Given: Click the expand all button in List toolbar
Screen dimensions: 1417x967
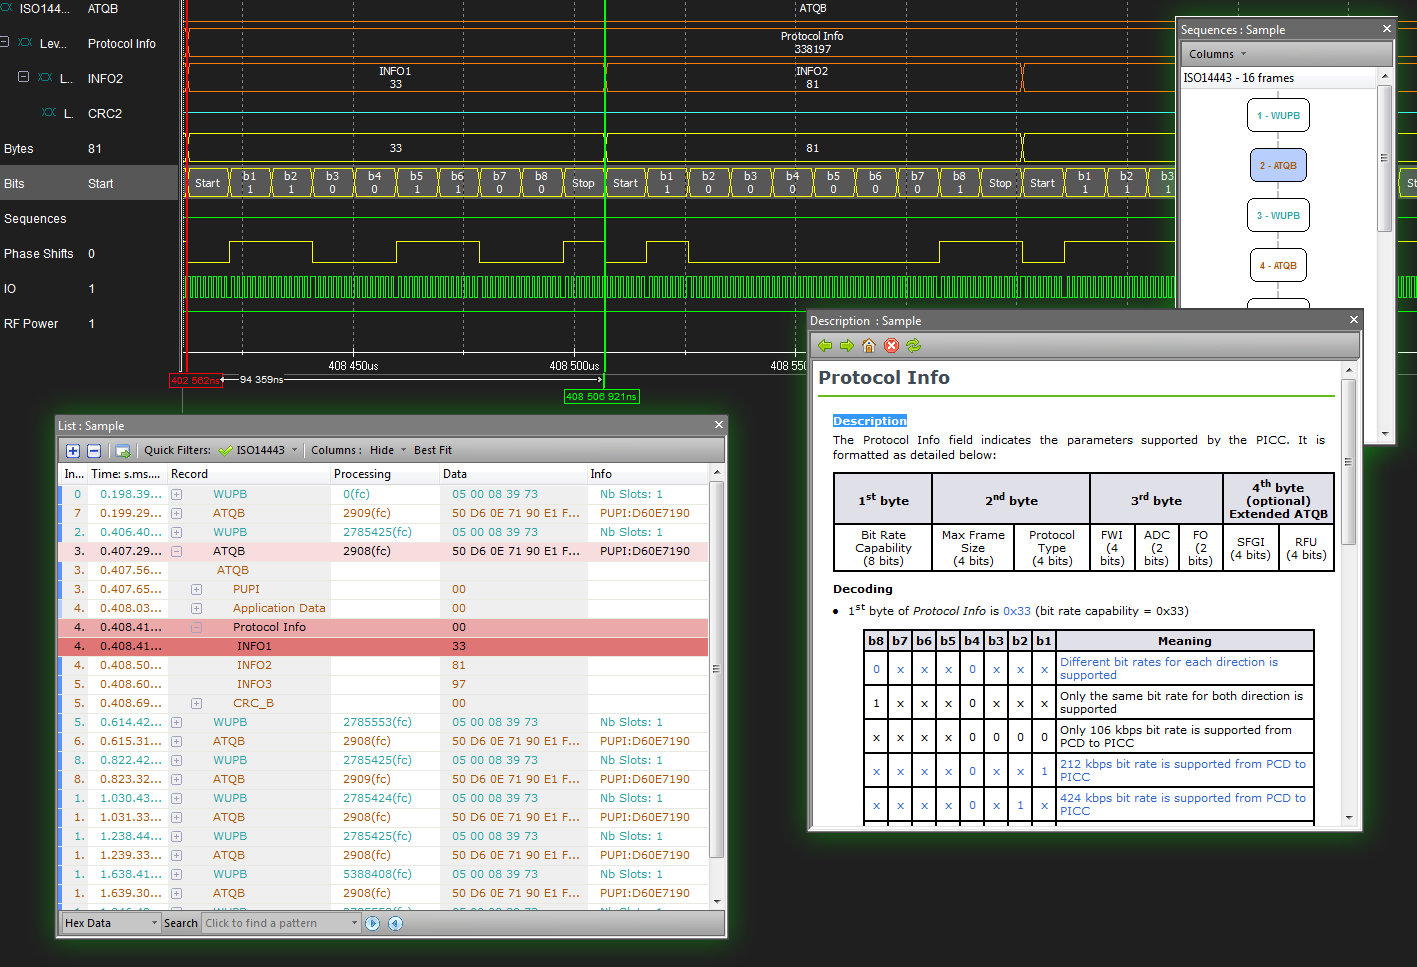Looking at the screenshot, I should point(73,451).
